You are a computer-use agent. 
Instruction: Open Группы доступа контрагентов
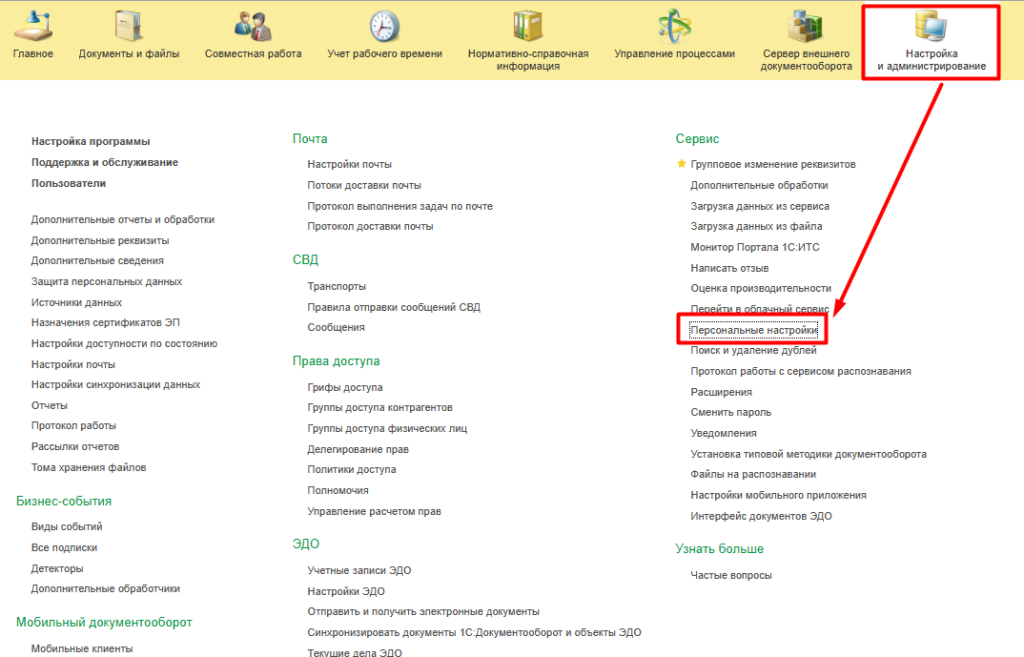coord(380,407)
